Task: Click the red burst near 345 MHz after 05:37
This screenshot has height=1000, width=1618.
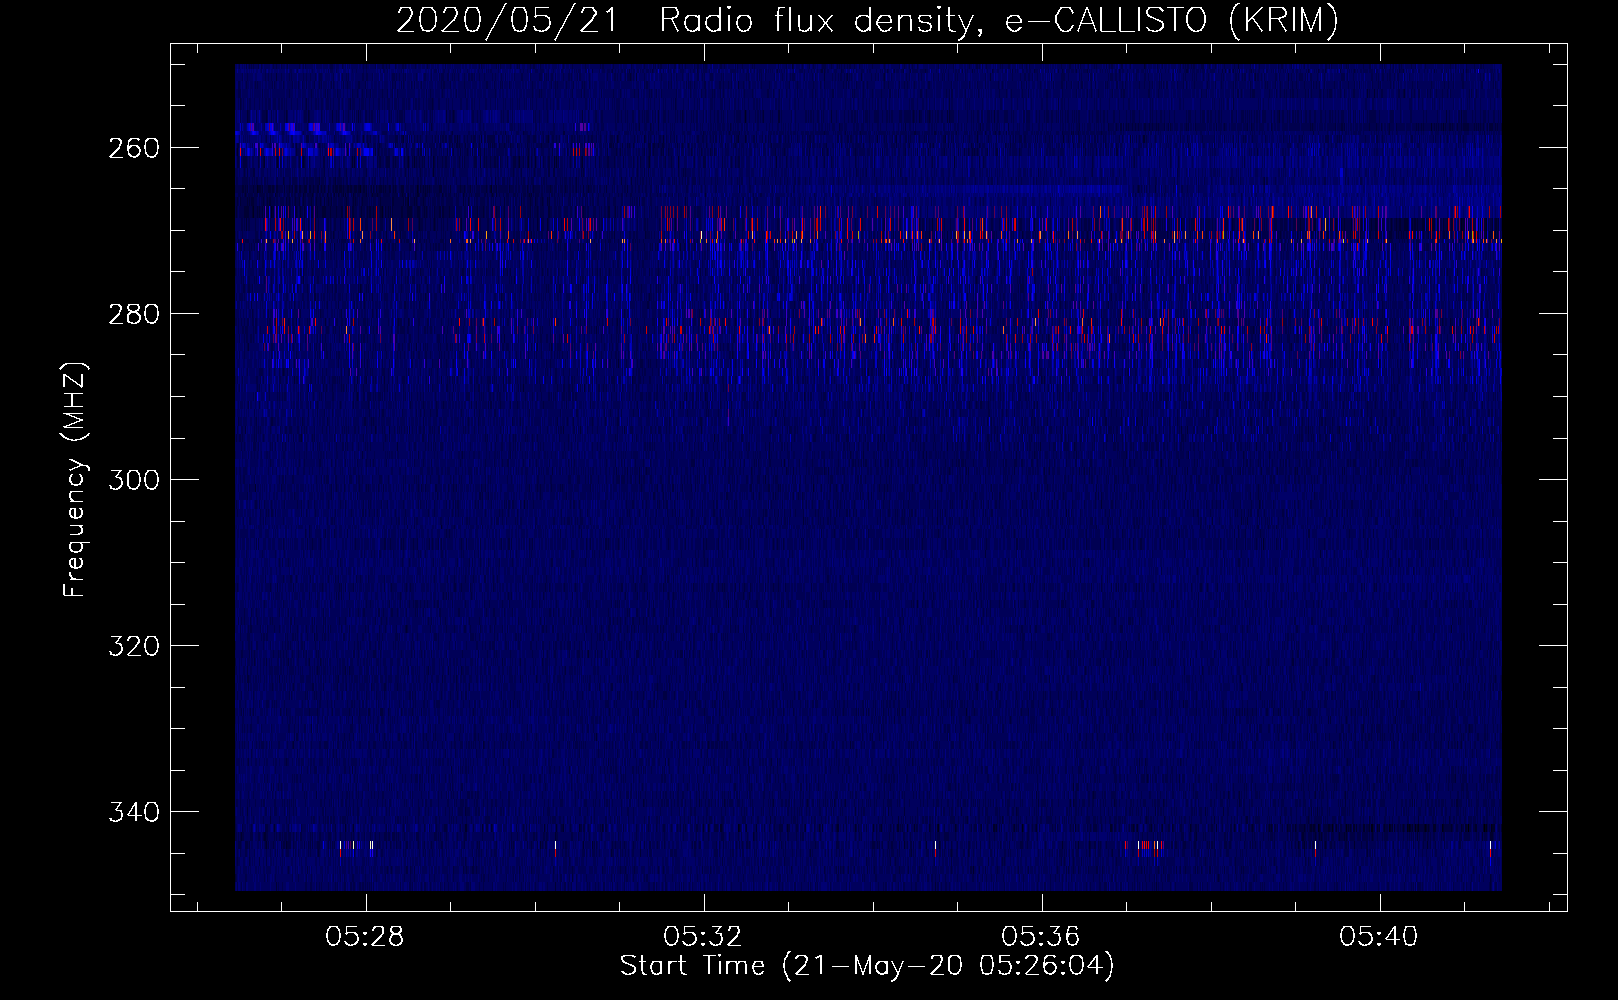Action: [x=1149, y=848]
